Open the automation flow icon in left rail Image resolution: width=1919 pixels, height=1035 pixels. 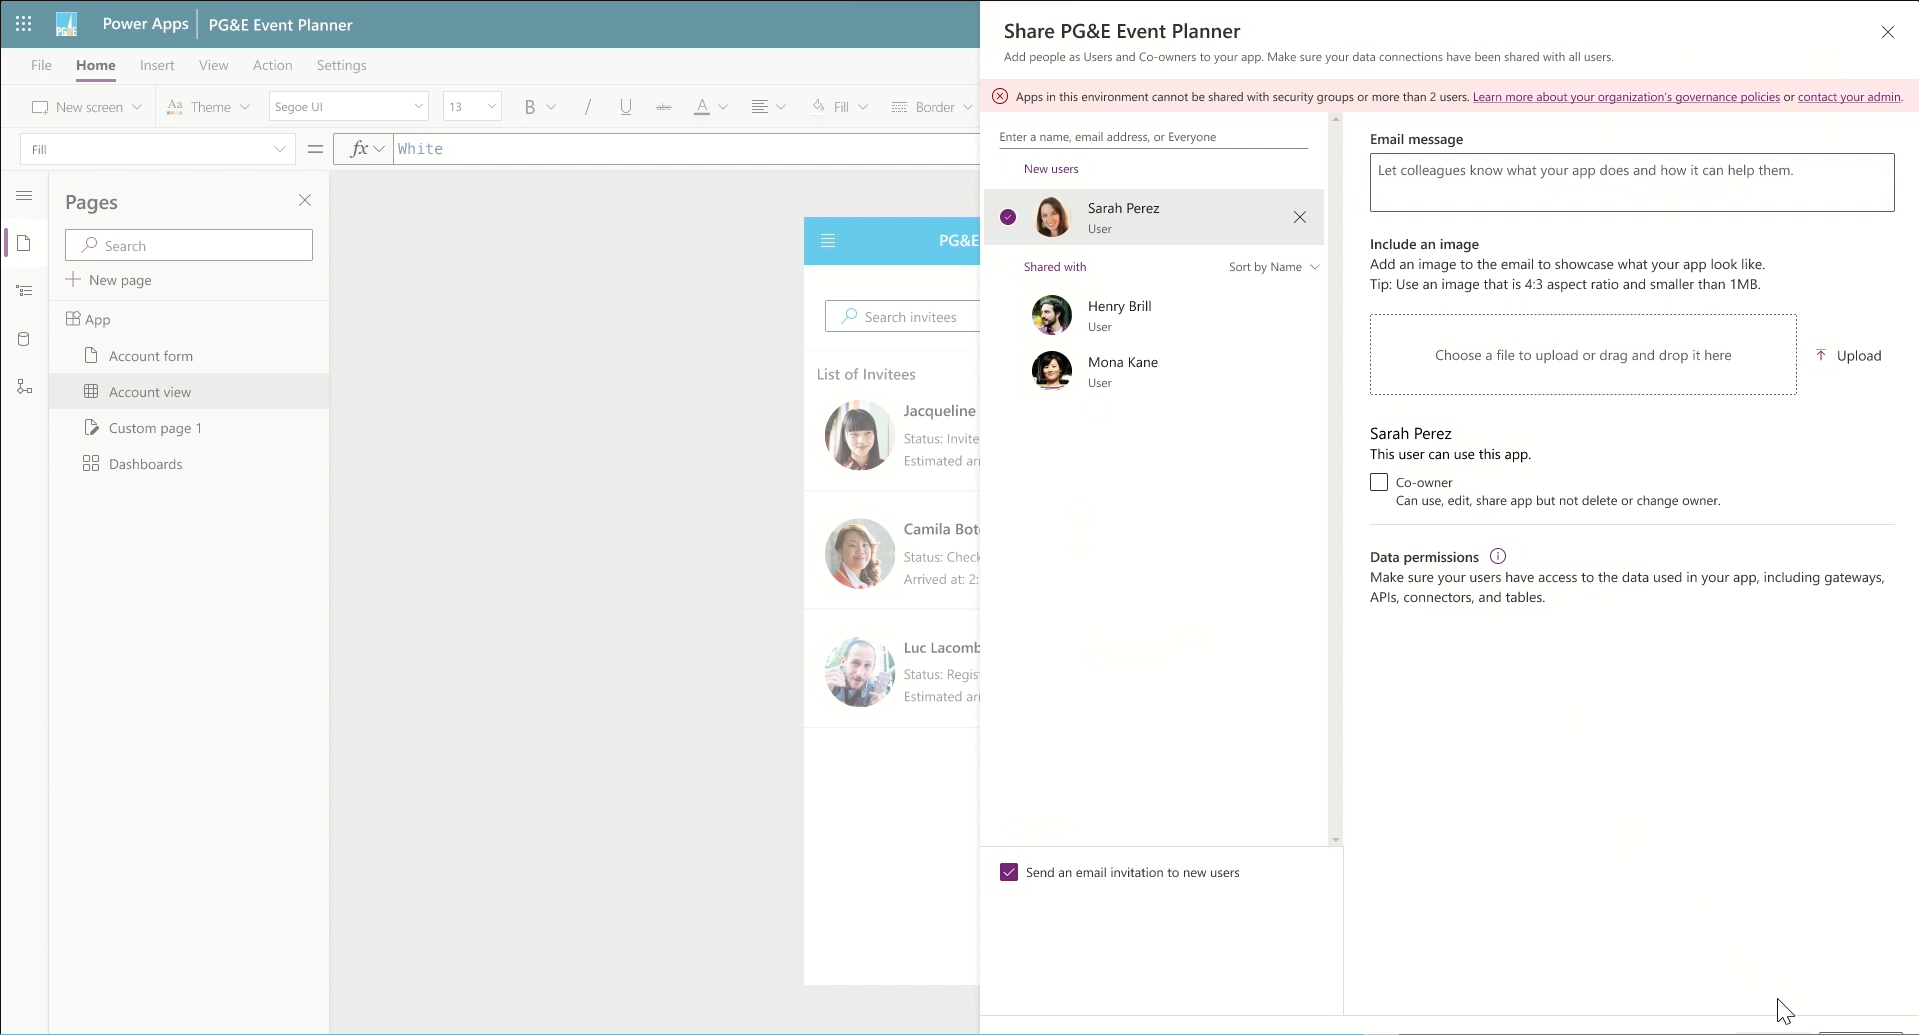[24, 387]
